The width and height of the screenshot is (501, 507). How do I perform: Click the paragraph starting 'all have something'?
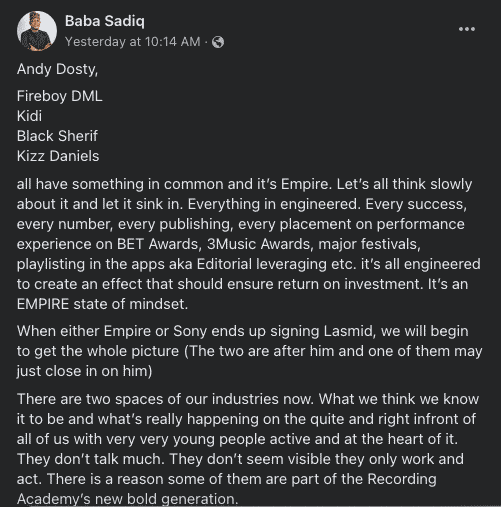coord(249,244)
